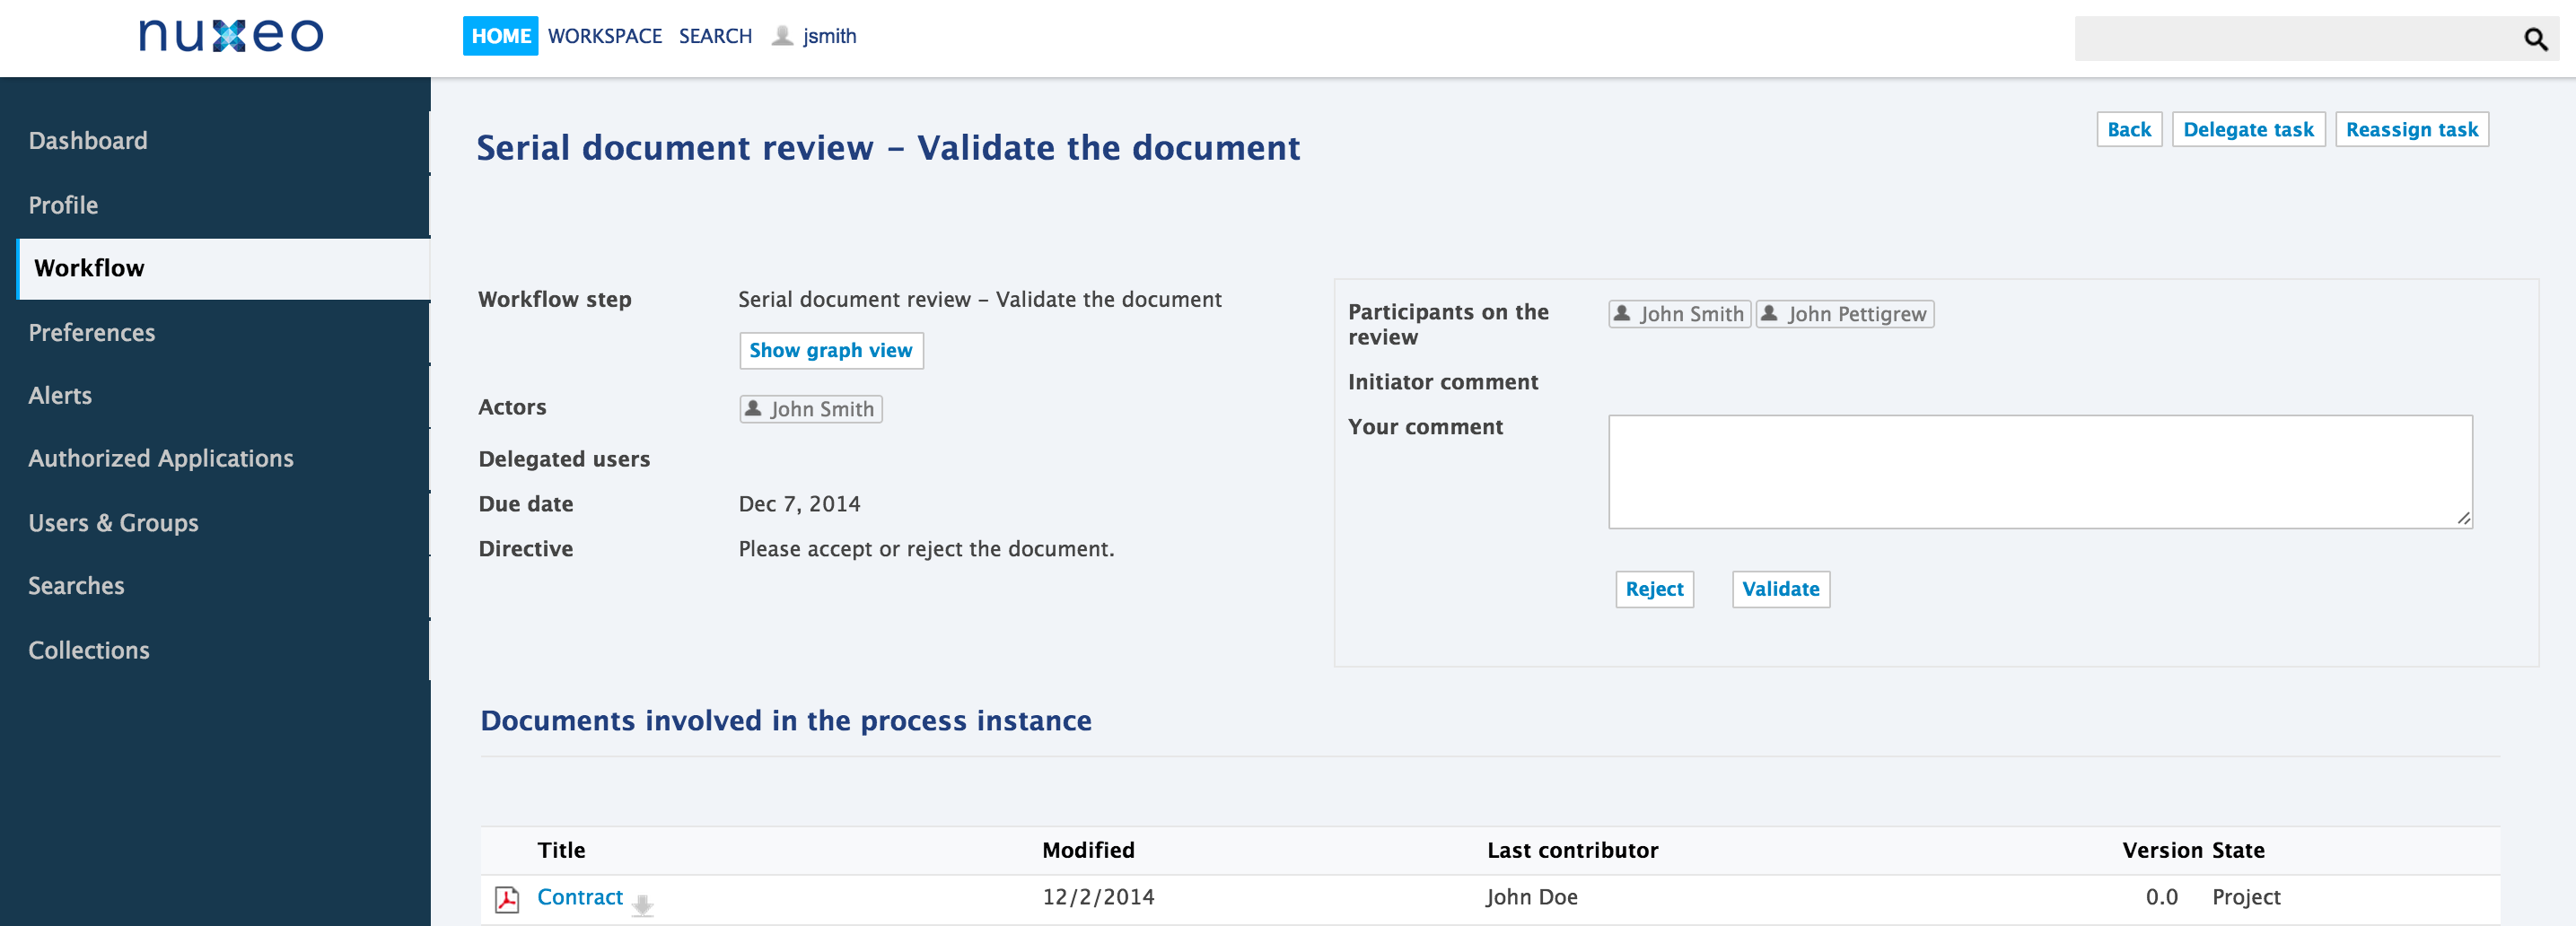Open the SEARCH tab
The image size is (2576, 926).
715,36
